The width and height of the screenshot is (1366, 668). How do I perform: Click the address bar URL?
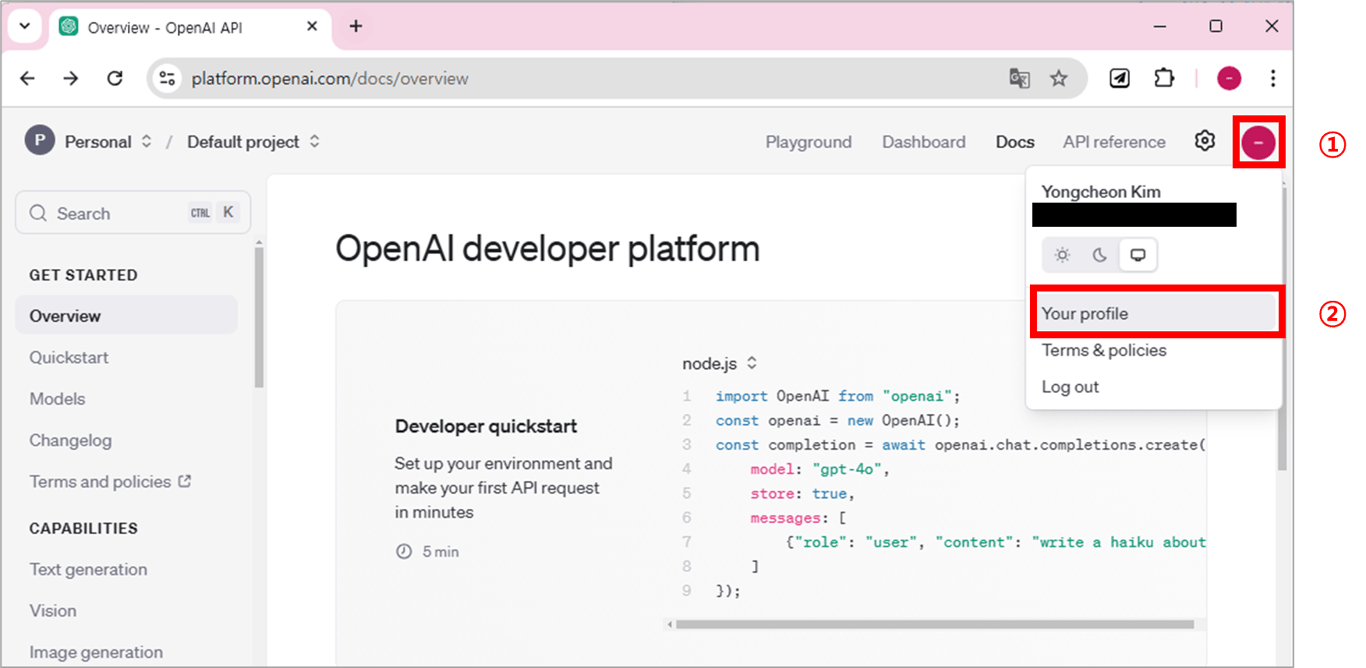pyautogui.click(x=330, y=78)
